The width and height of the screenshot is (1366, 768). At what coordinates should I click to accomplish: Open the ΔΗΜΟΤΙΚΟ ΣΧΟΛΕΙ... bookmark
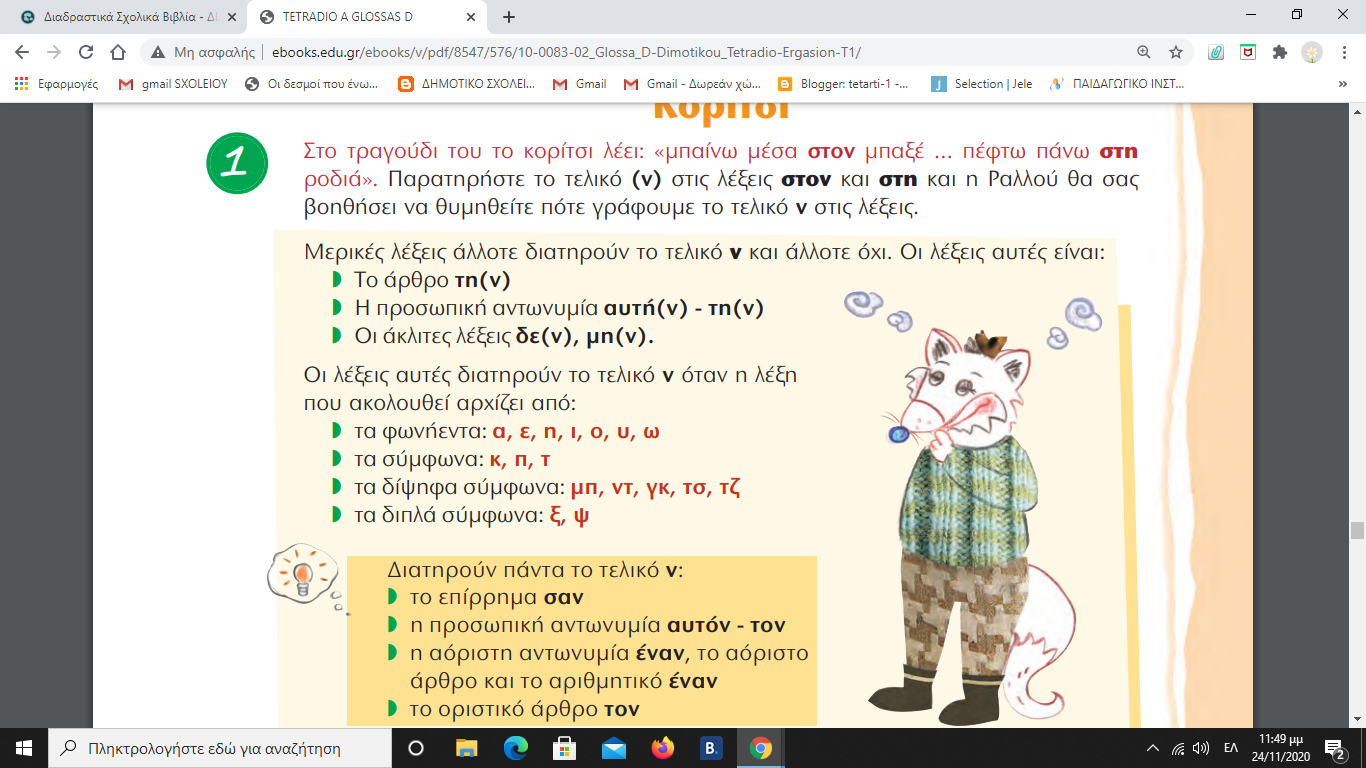tap(467, 84)
